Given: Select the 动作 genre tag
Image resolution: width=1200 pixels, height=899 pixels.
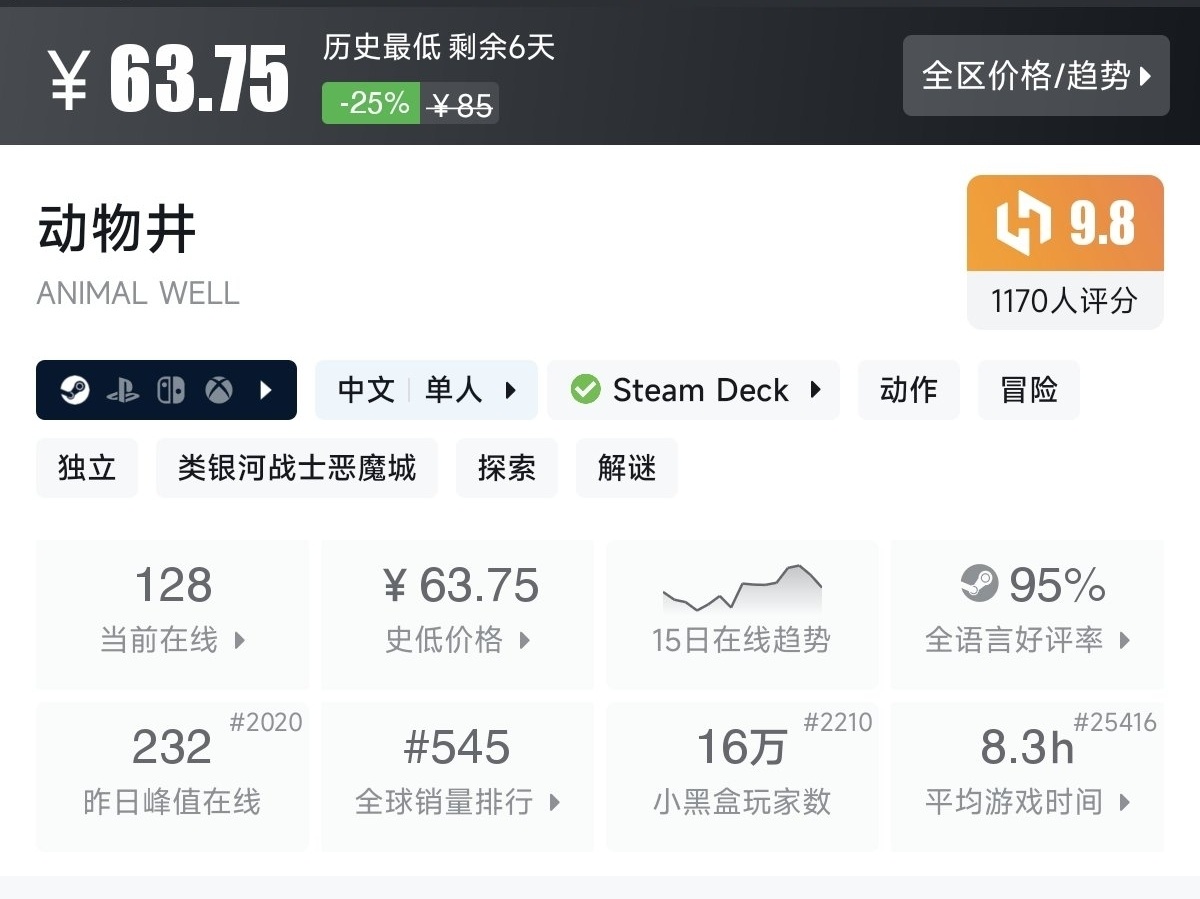Looking at the screenshot, I should point(908,390).
